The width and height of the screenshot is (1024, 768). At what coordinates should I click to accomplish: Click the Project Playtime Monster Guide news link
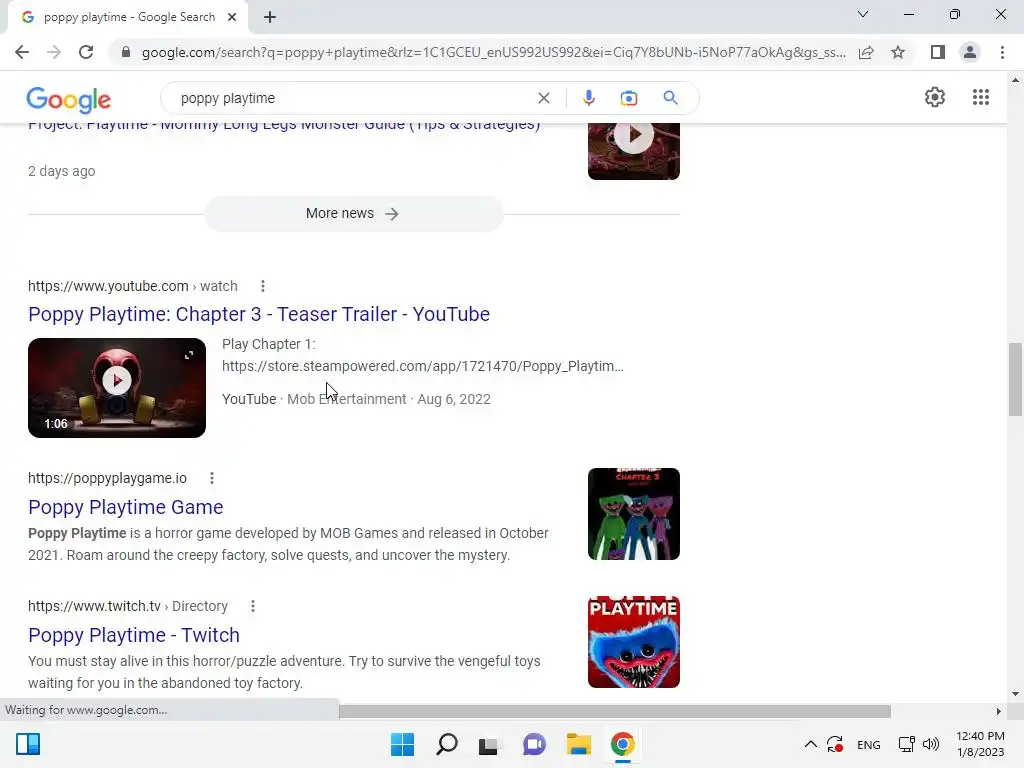(x=284, y=126)
